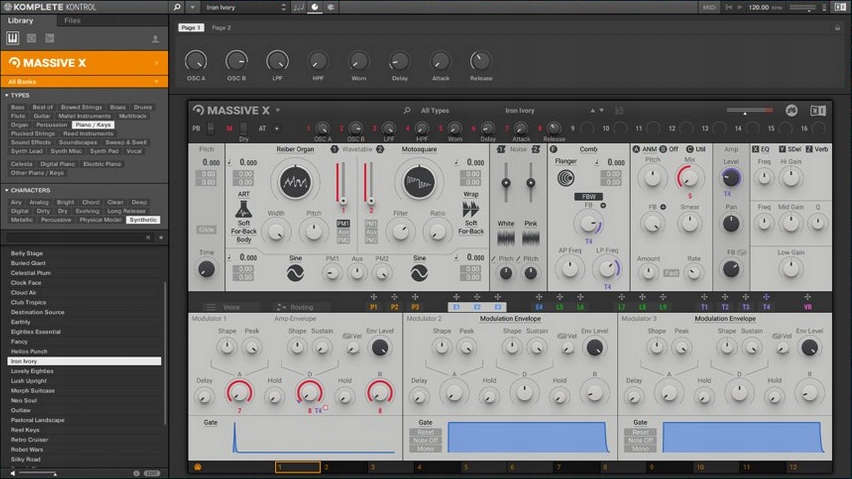Open the MASSIVE X header menu arrow
The width and height of the screenshot is (852, 479).
278,110
